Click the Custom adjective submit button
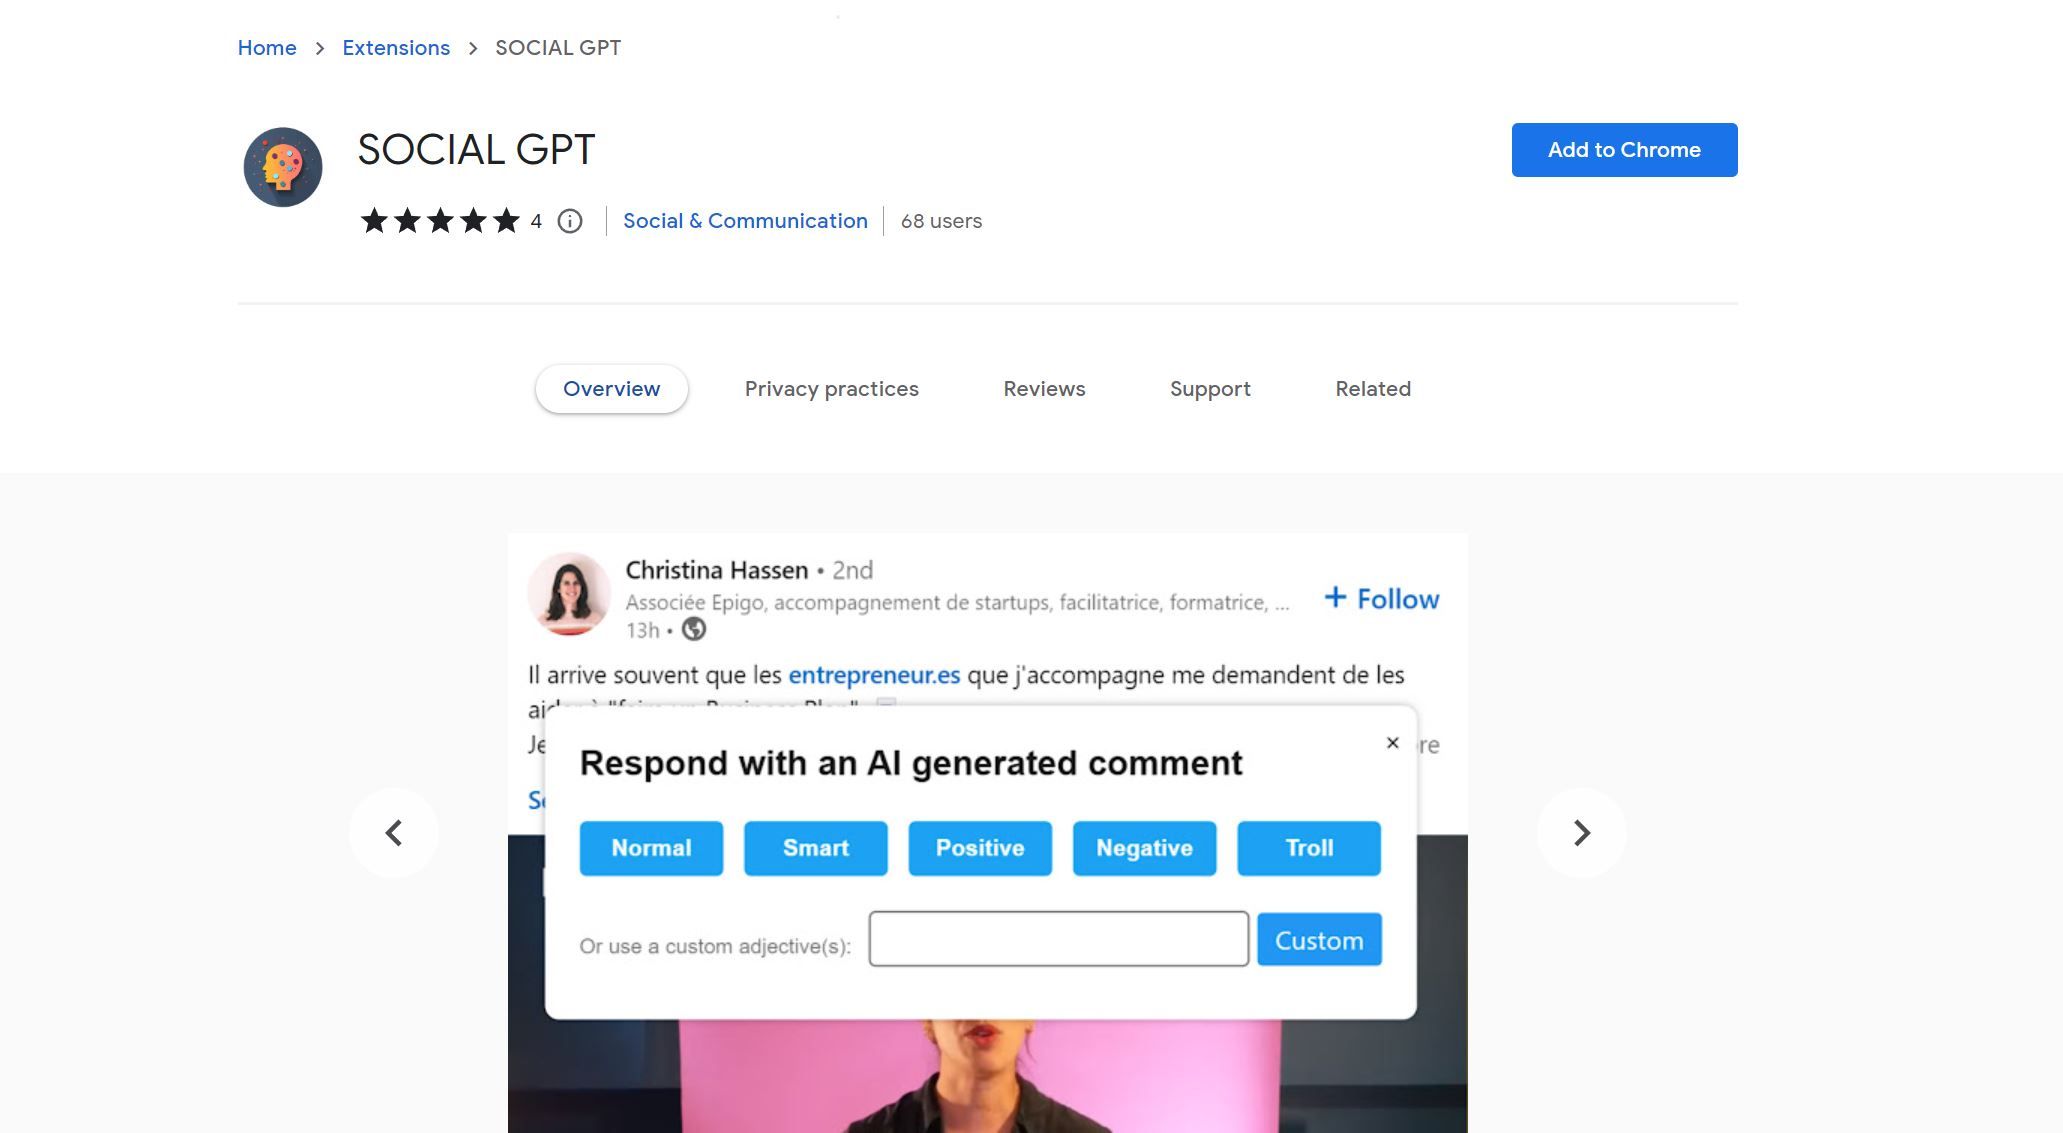The image size is (2063, 1133). point(1318,939)
